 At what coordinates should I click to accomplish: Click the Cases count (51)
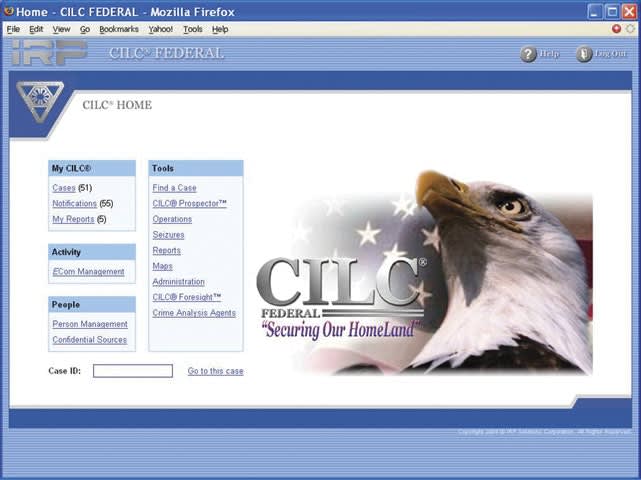tap(85, 188)
